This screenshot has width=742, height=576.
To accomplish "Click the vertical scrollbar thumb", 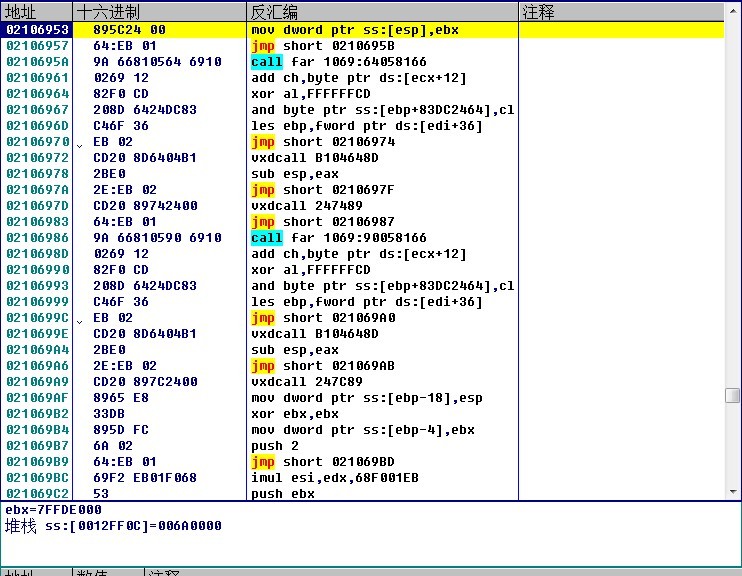I will 733,395.
